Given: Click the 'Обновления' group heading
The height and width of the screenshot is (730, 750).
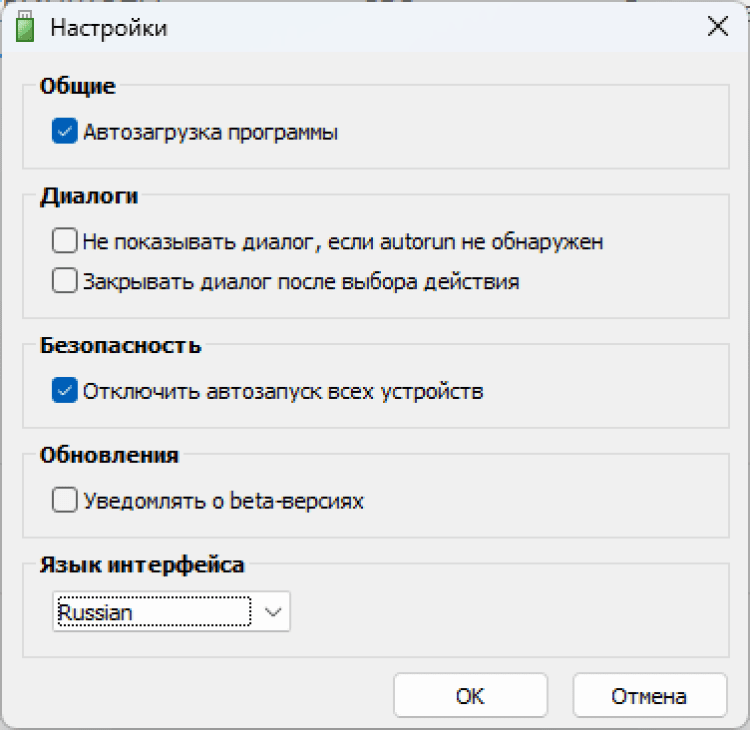Looking at the screenshot, I should [109, 455].
